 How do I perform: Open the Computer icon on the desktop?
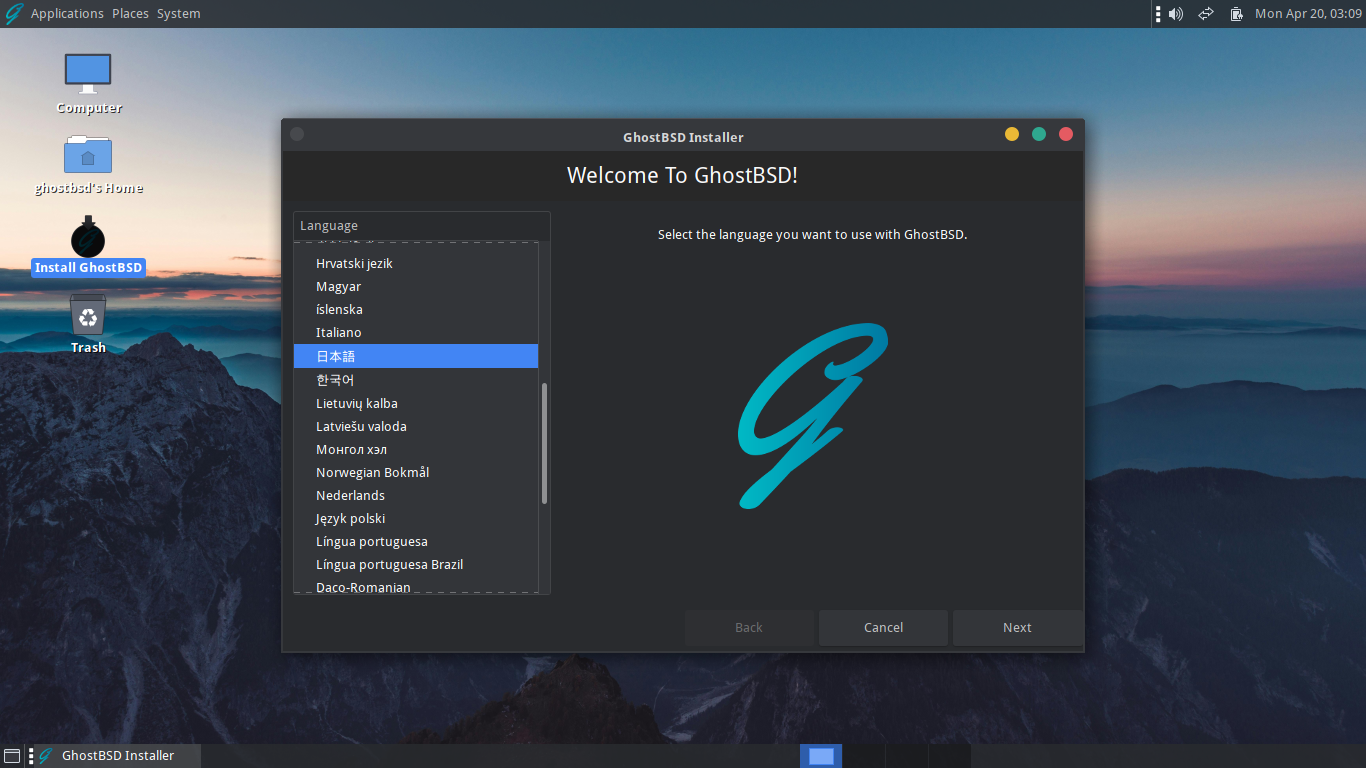click(88, 75)
